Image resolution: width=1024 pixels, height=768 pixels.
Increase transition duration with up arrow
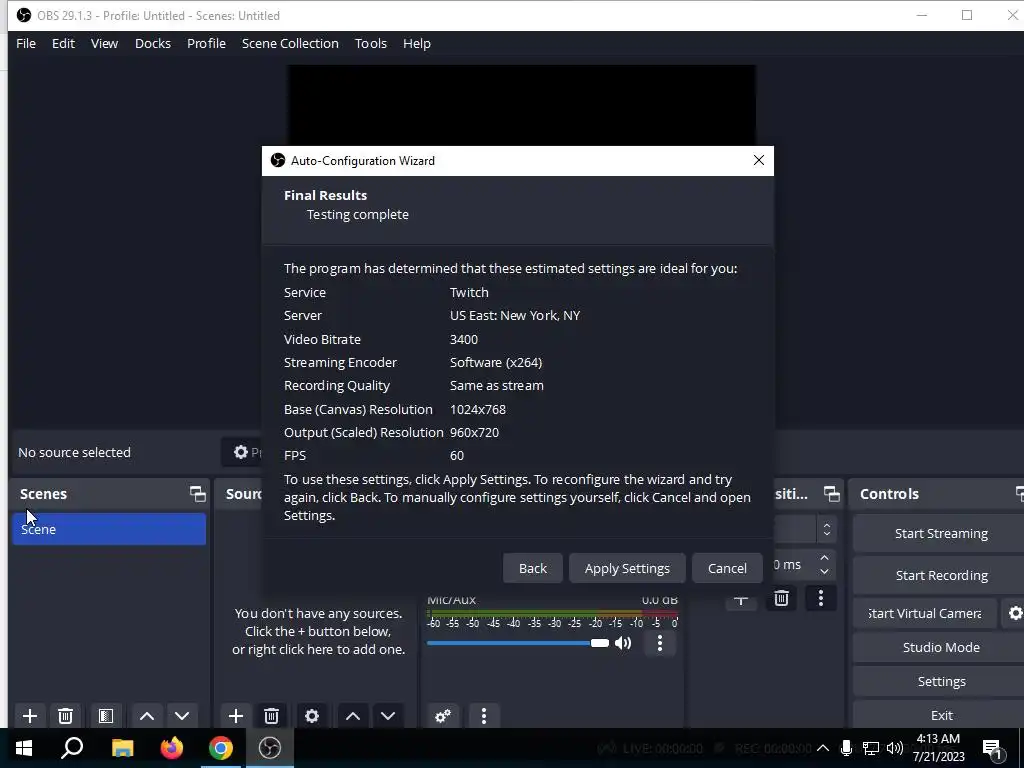pos(824,558)
